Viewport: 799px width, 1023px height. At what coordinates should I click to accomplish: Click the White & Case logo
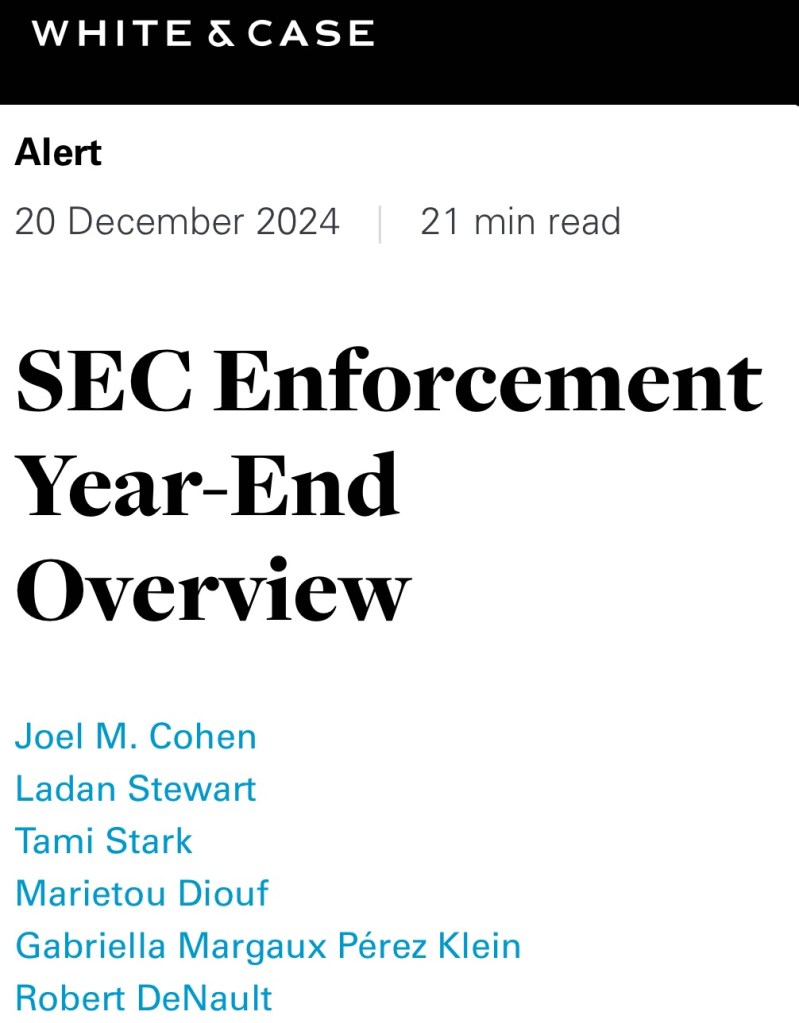(202, 34)
